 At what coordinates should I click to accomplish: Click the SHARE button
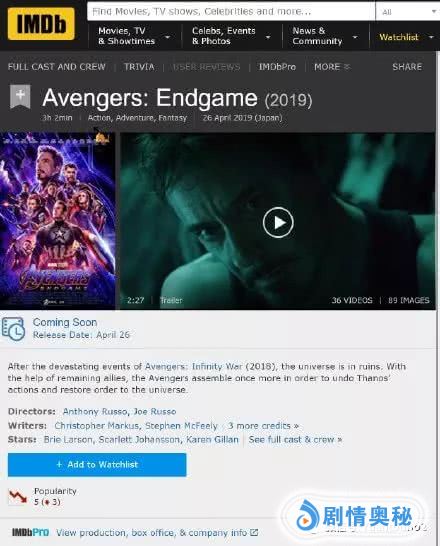coord(407,67)
